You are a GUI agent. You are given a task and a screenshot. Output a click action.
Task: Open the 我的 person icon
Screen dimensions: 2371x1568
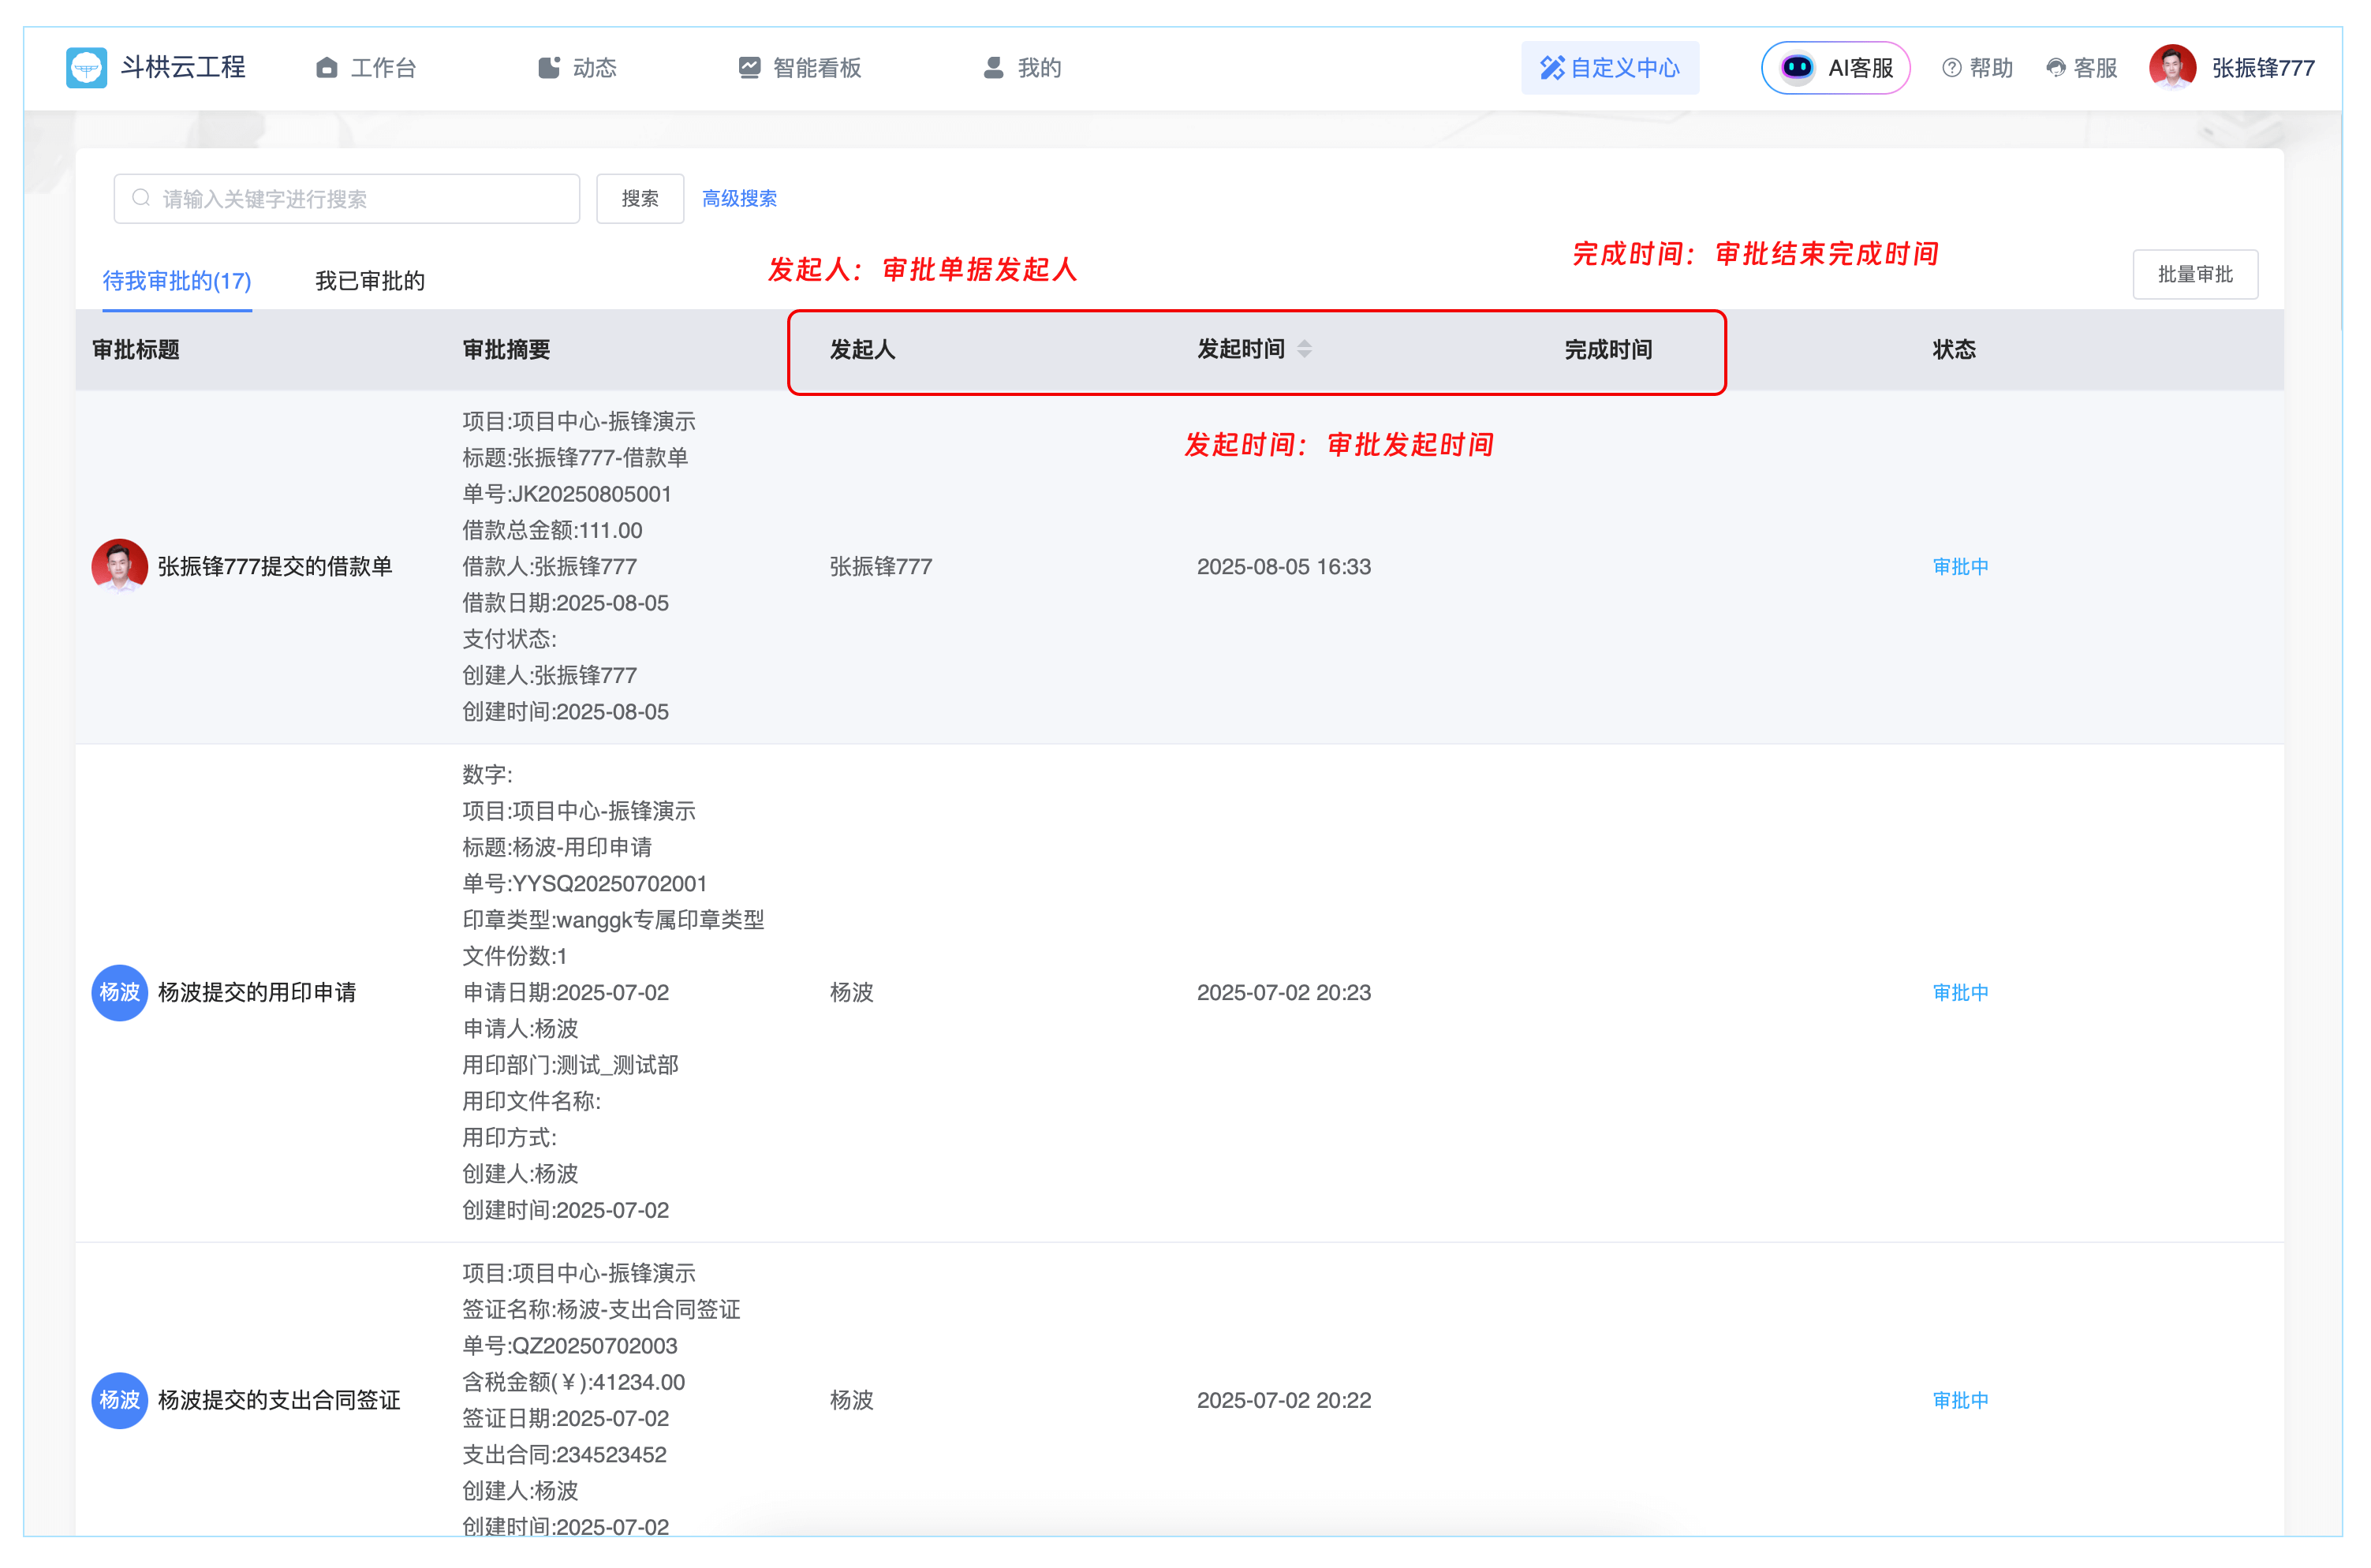tap(993, 67)
